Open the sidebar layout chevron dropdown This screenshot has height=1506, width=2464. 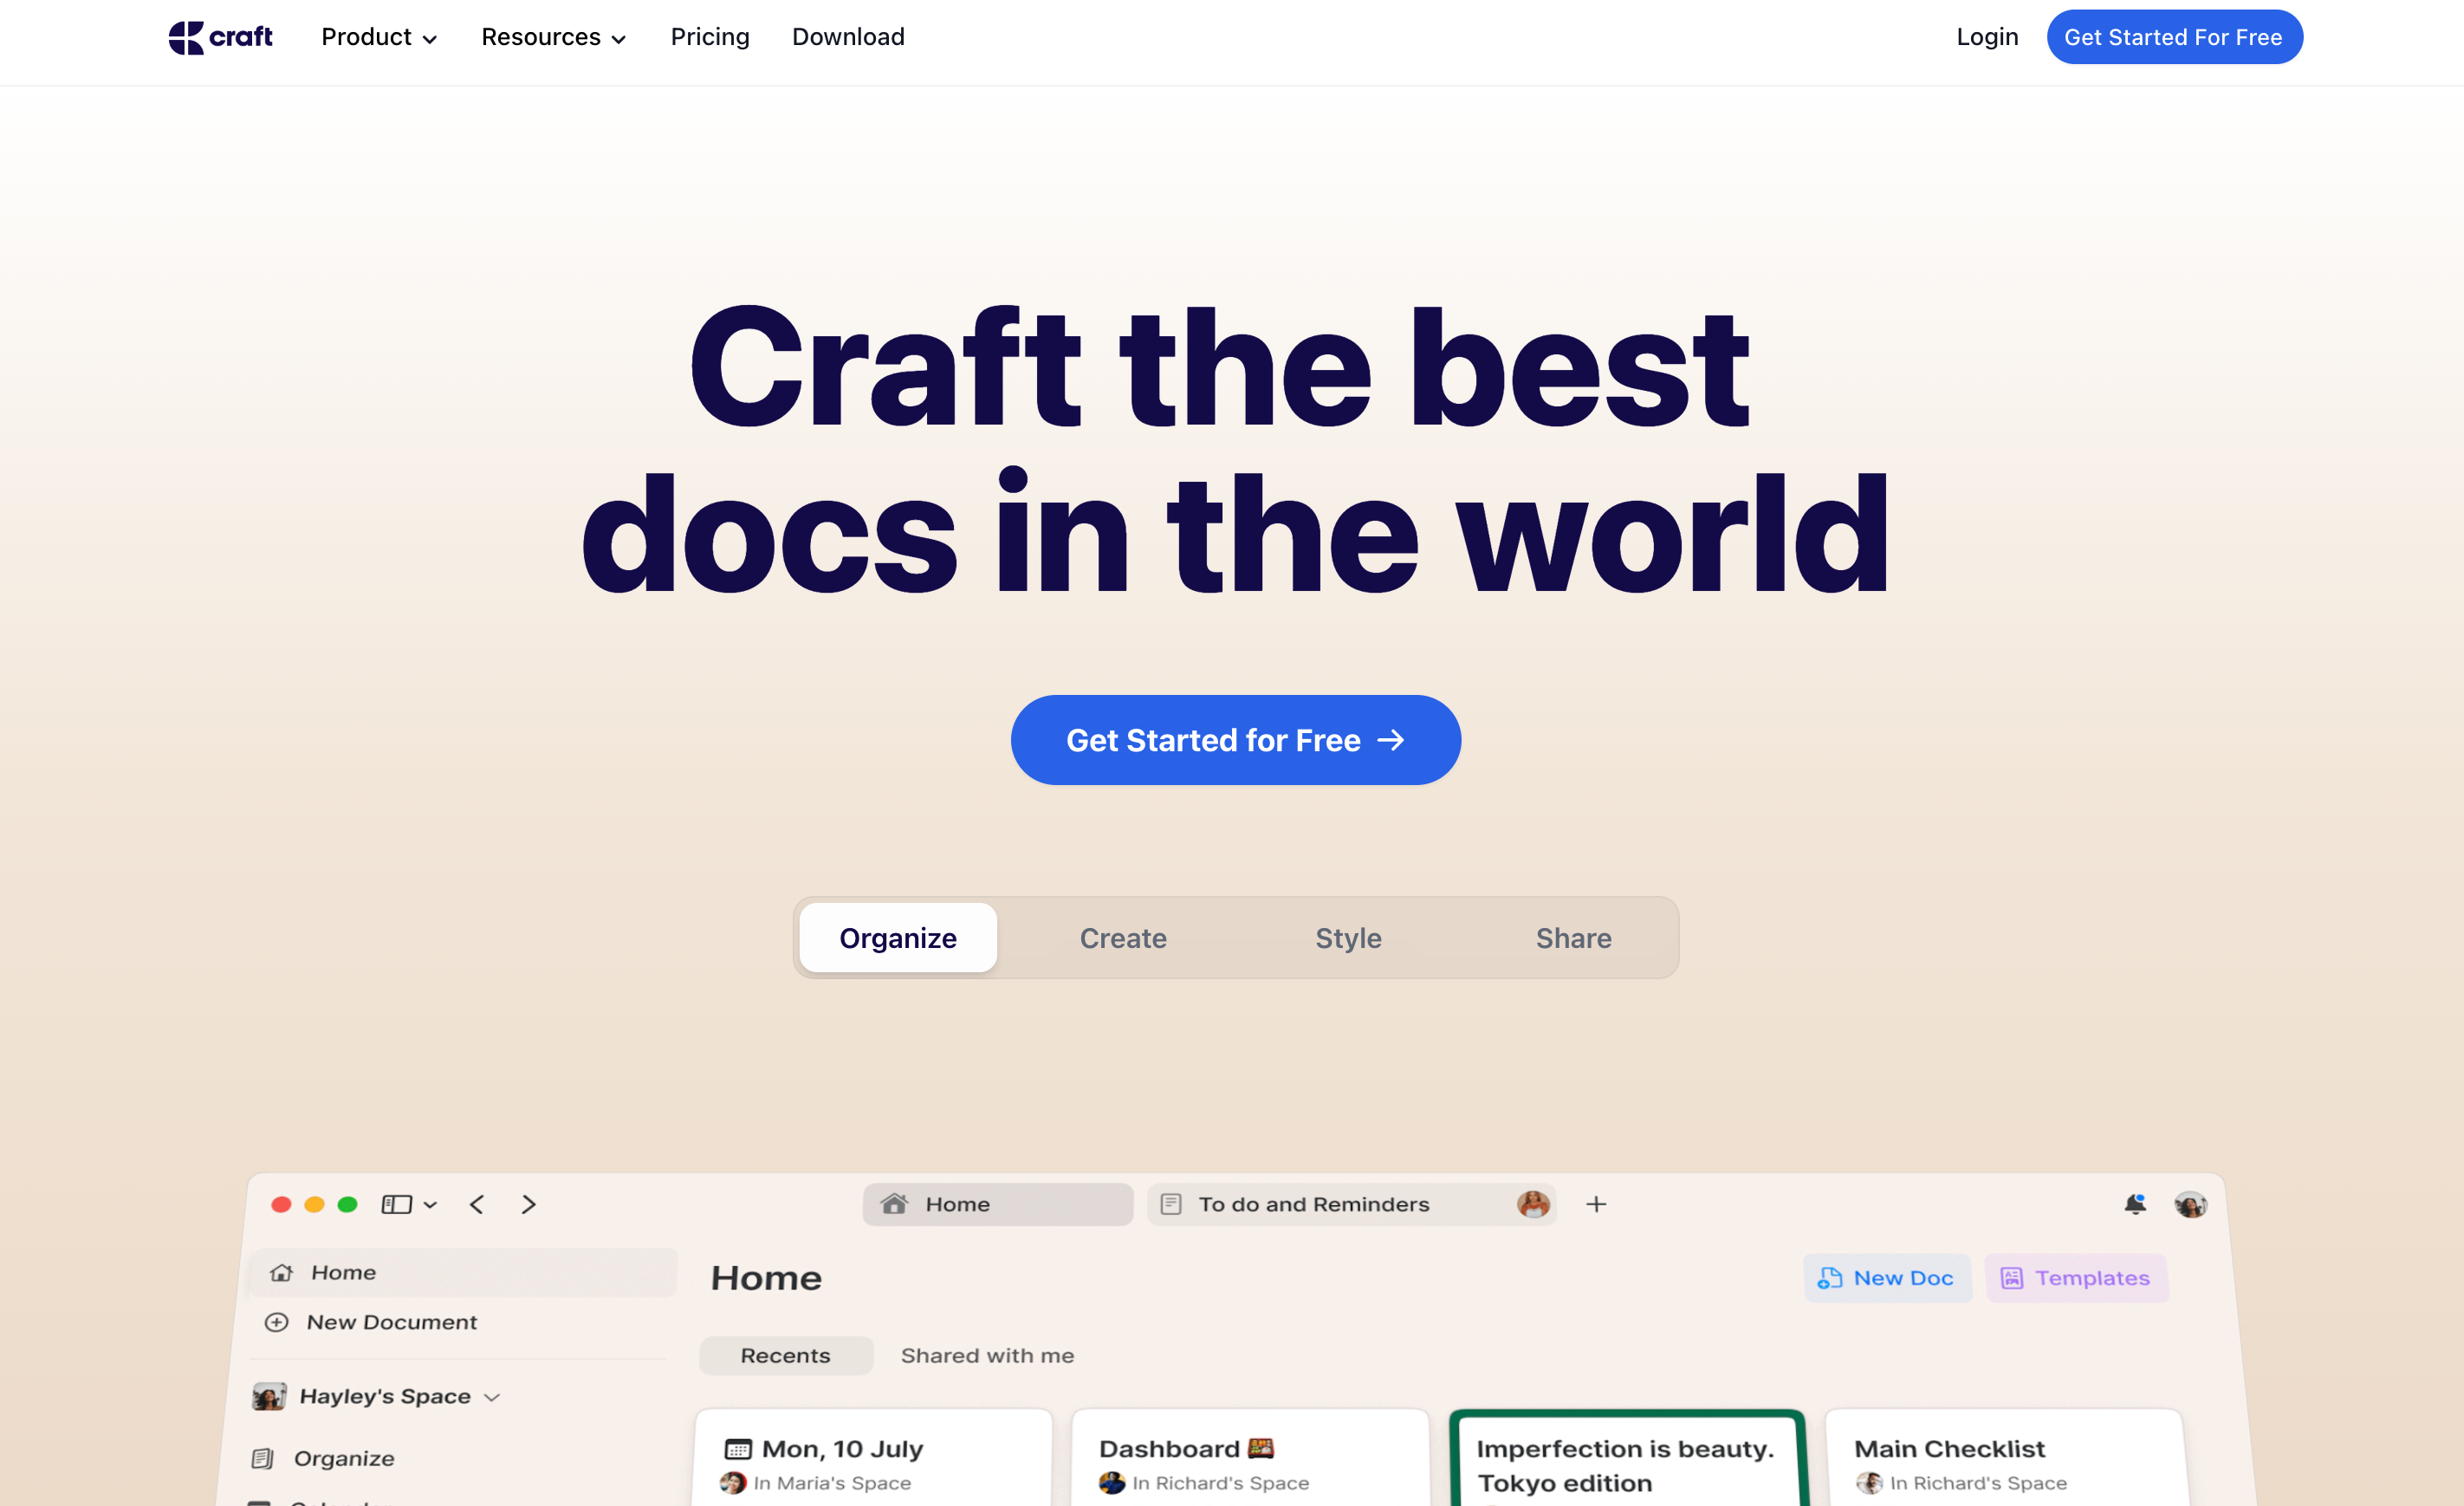430,1205
